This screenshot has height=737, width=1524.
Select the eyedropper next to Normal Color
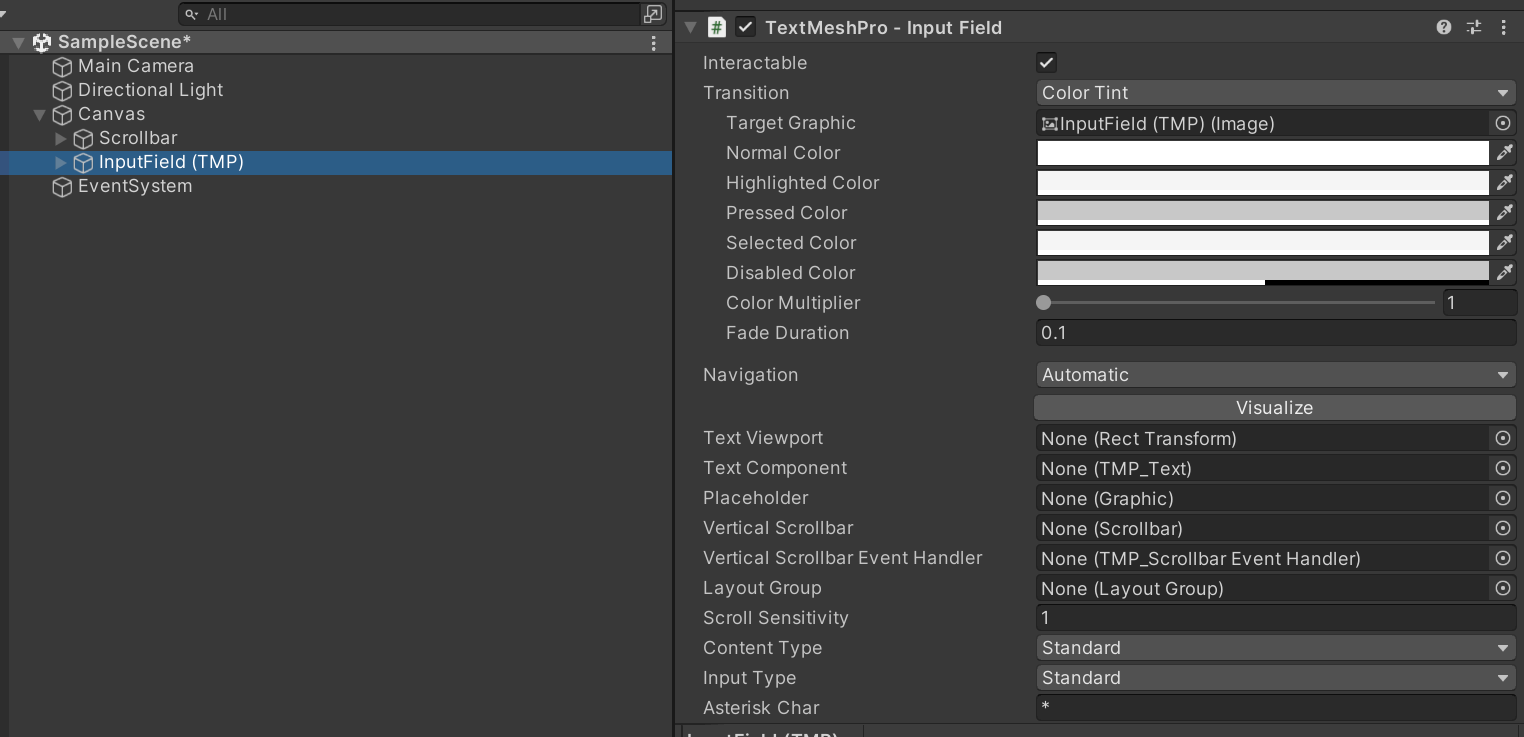1506,152
